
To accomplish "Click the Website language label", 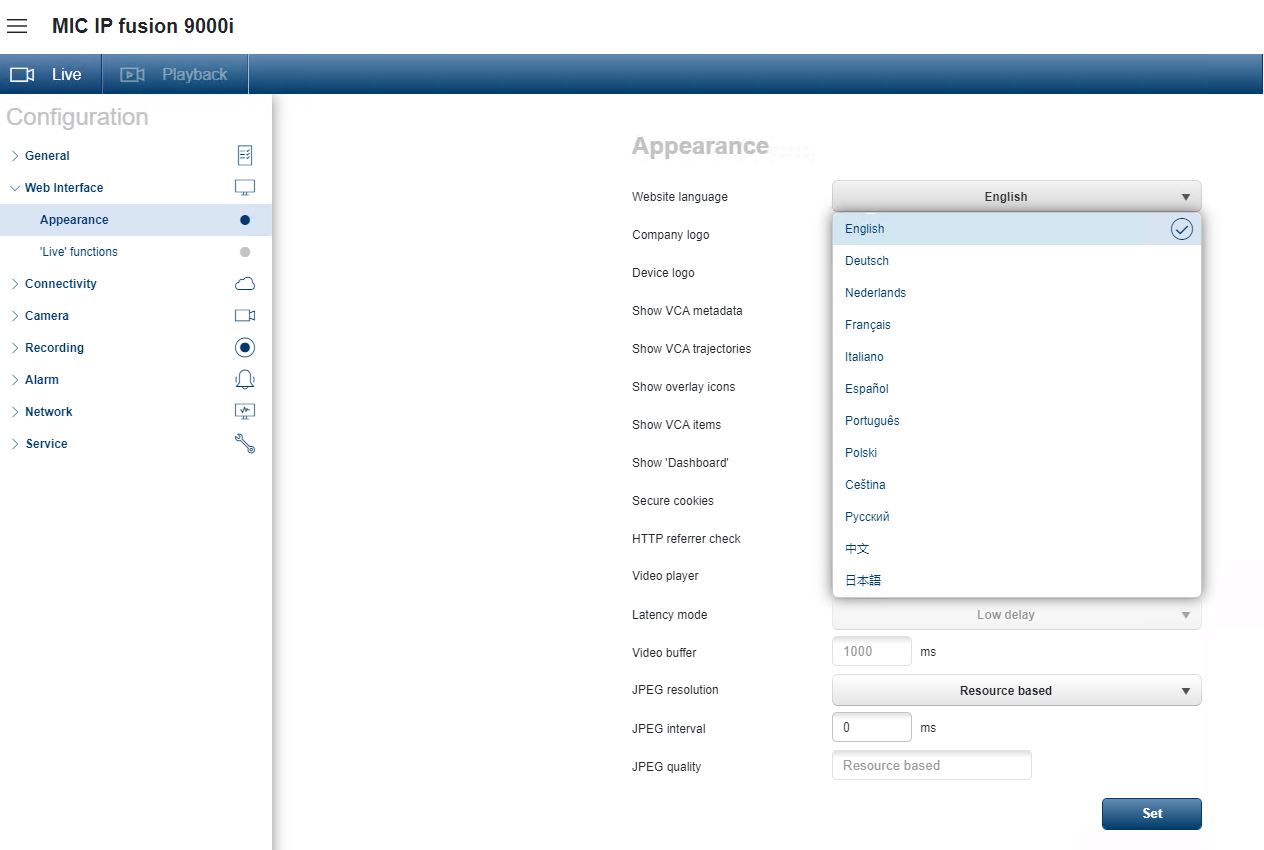I will 680,197.
